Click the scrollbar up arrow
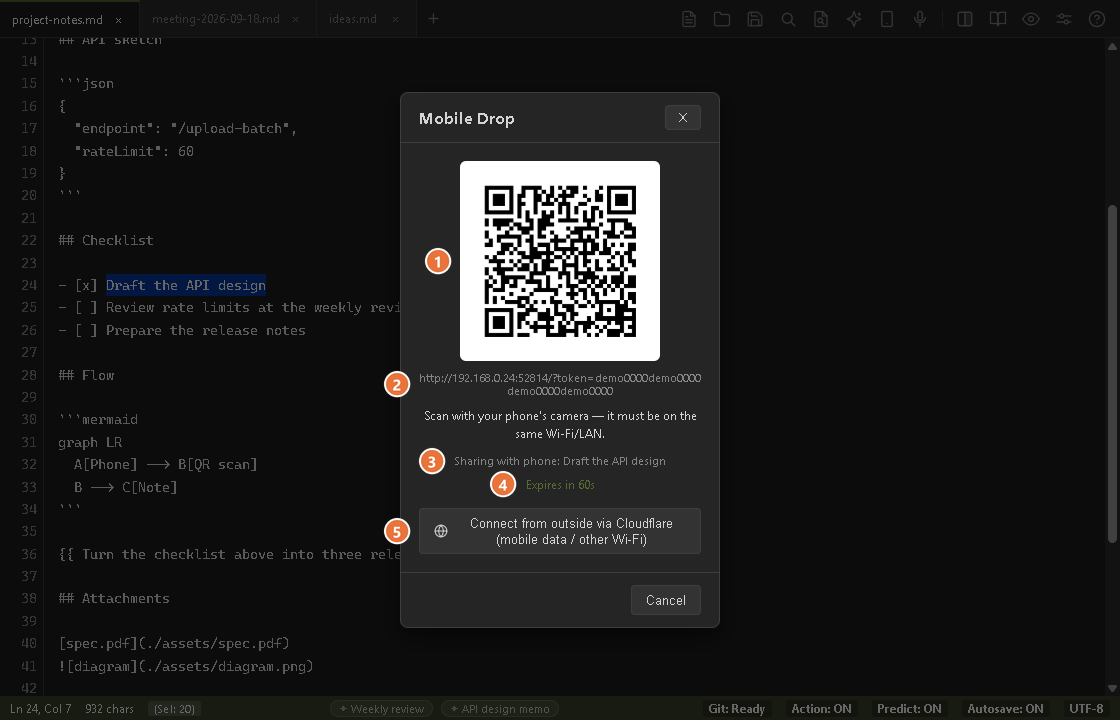This screenshot has width=1120, height=720. tap(1112, 46)
